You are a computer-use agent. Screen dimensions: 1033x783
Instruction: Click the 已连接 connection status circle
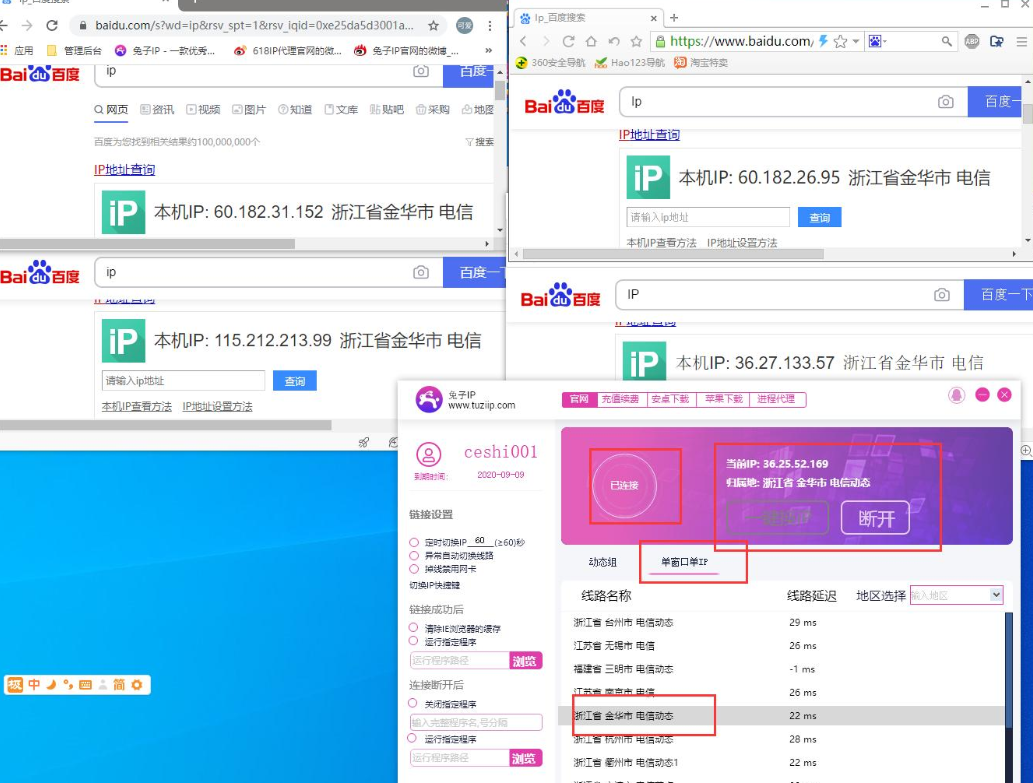pyautogui.click(x=624, y=485)
